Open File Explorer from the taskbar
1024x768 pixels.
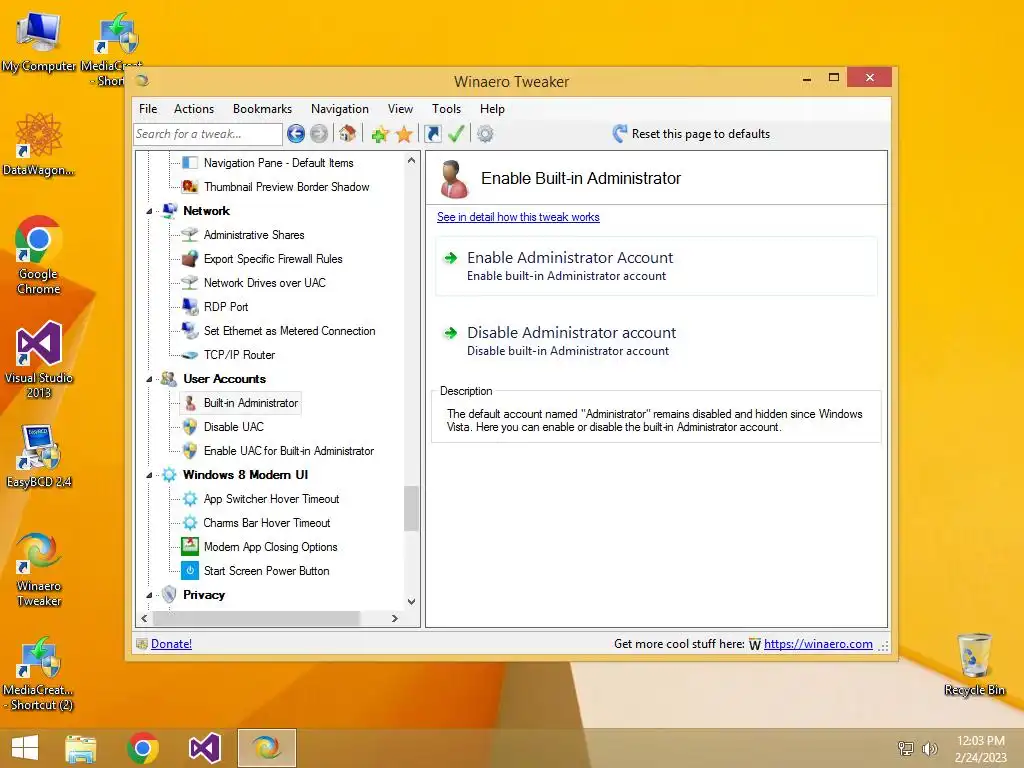point(80,748)
